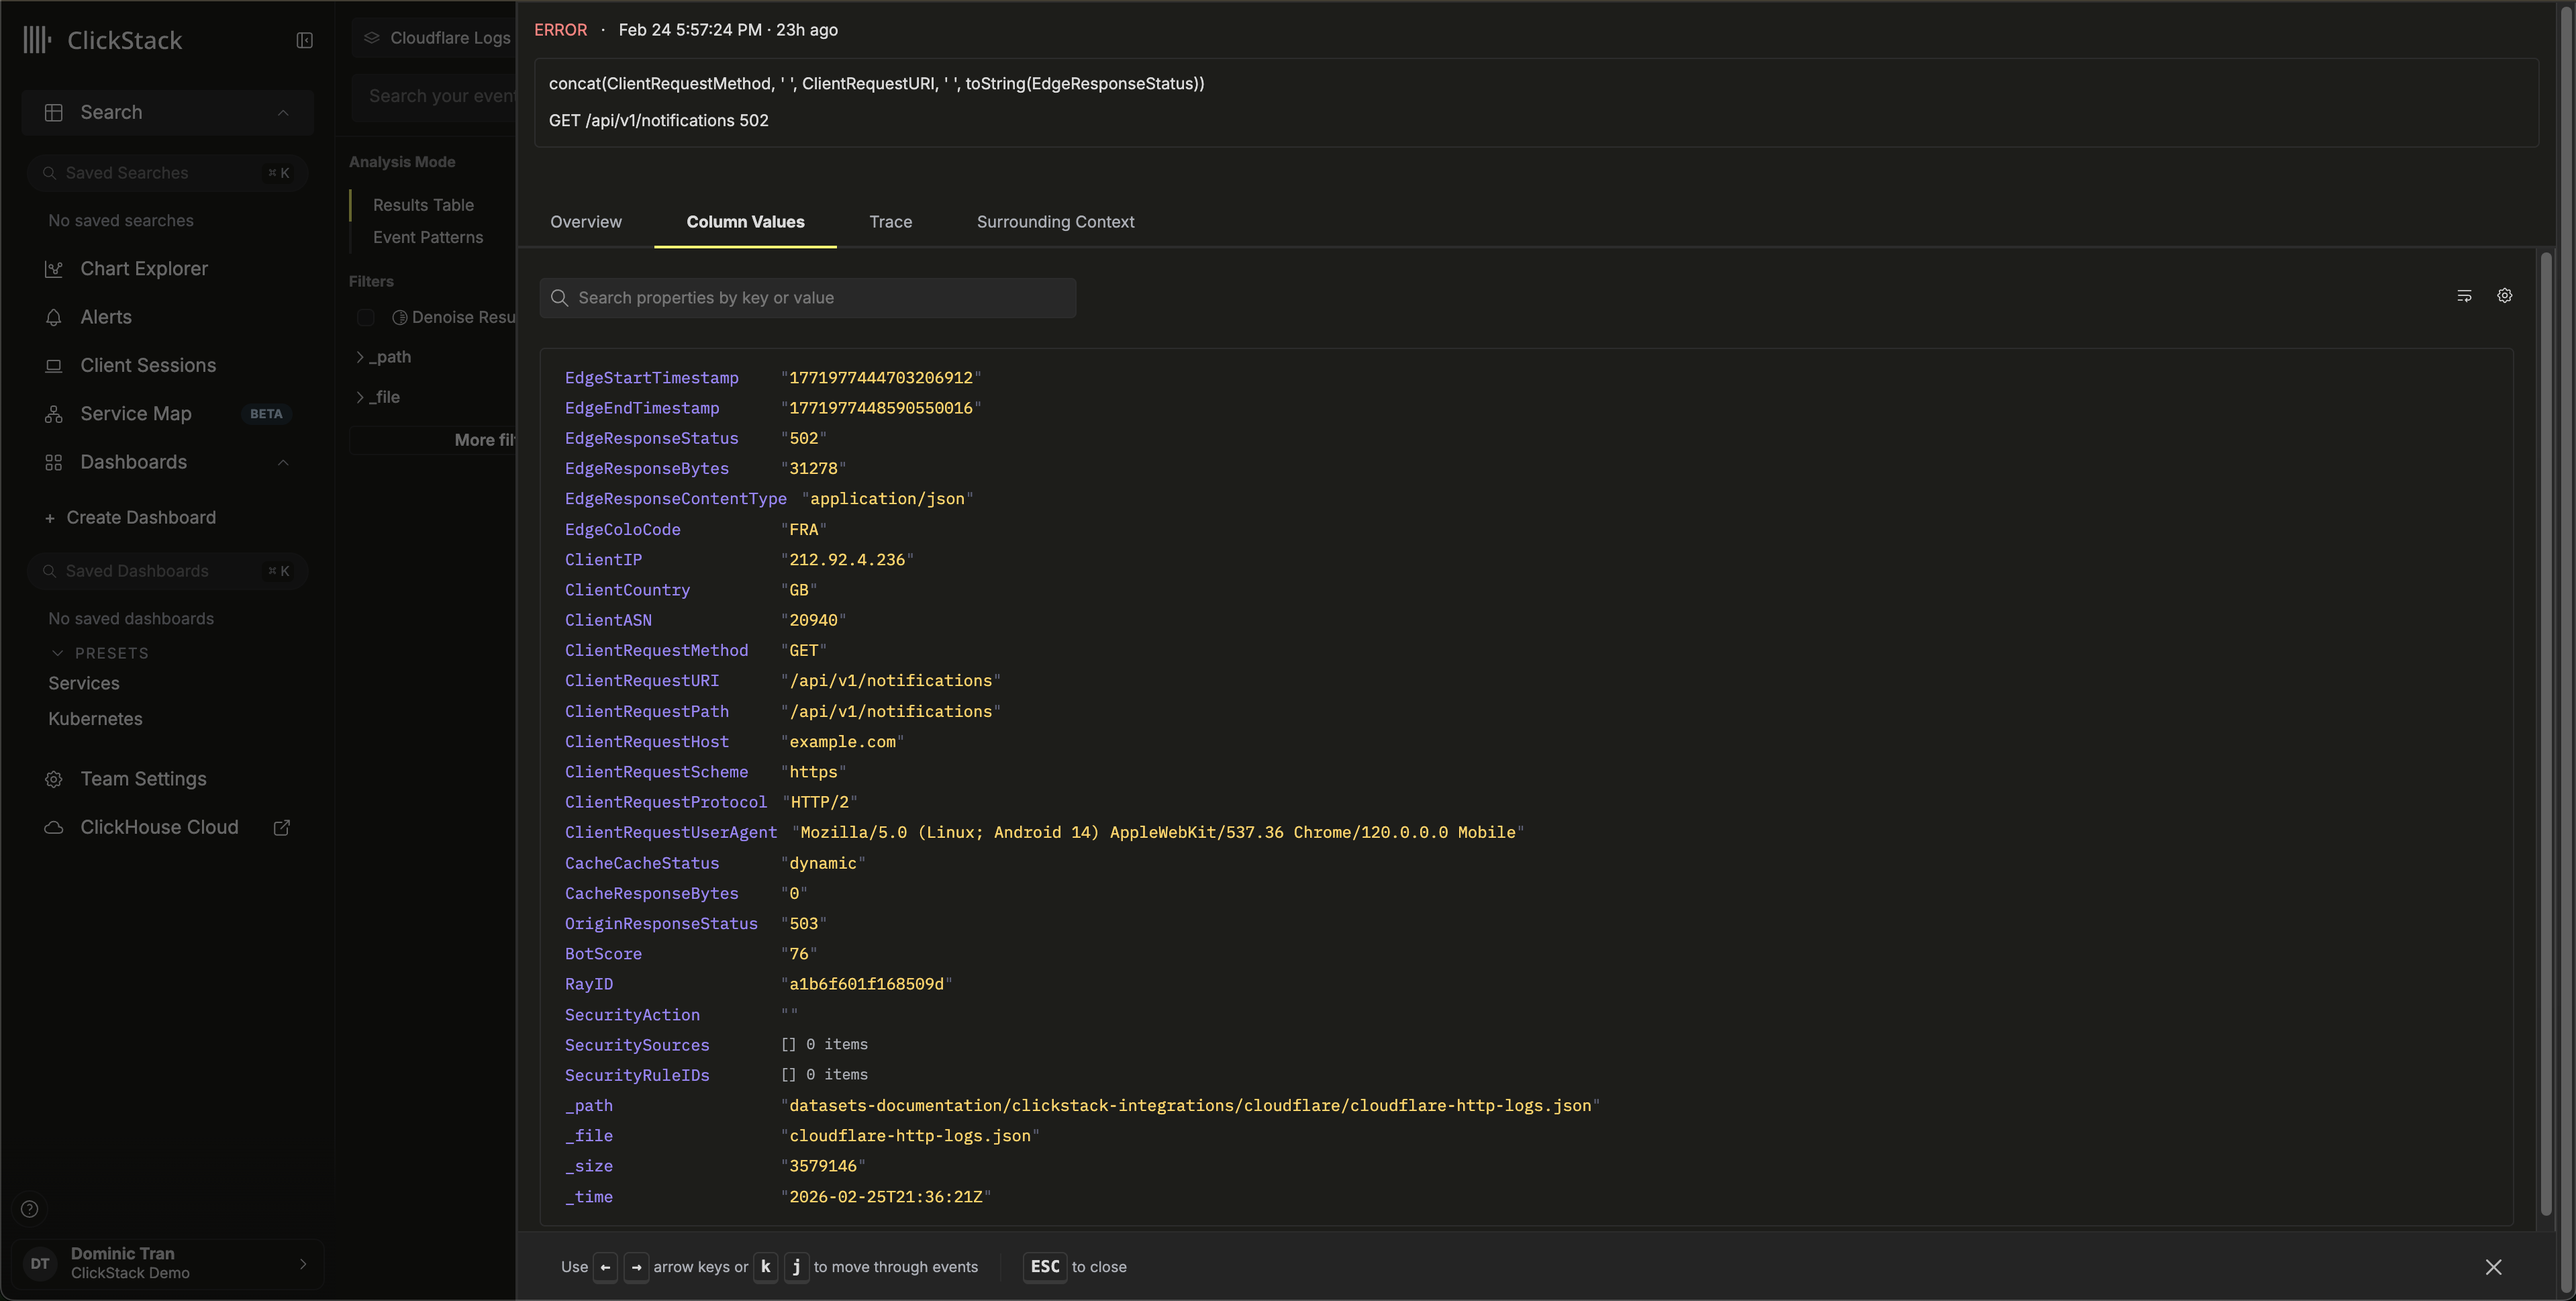This screenshot has width=2576, height=1301.
Task: Expand the _path filter
Action: pos(360,357)
